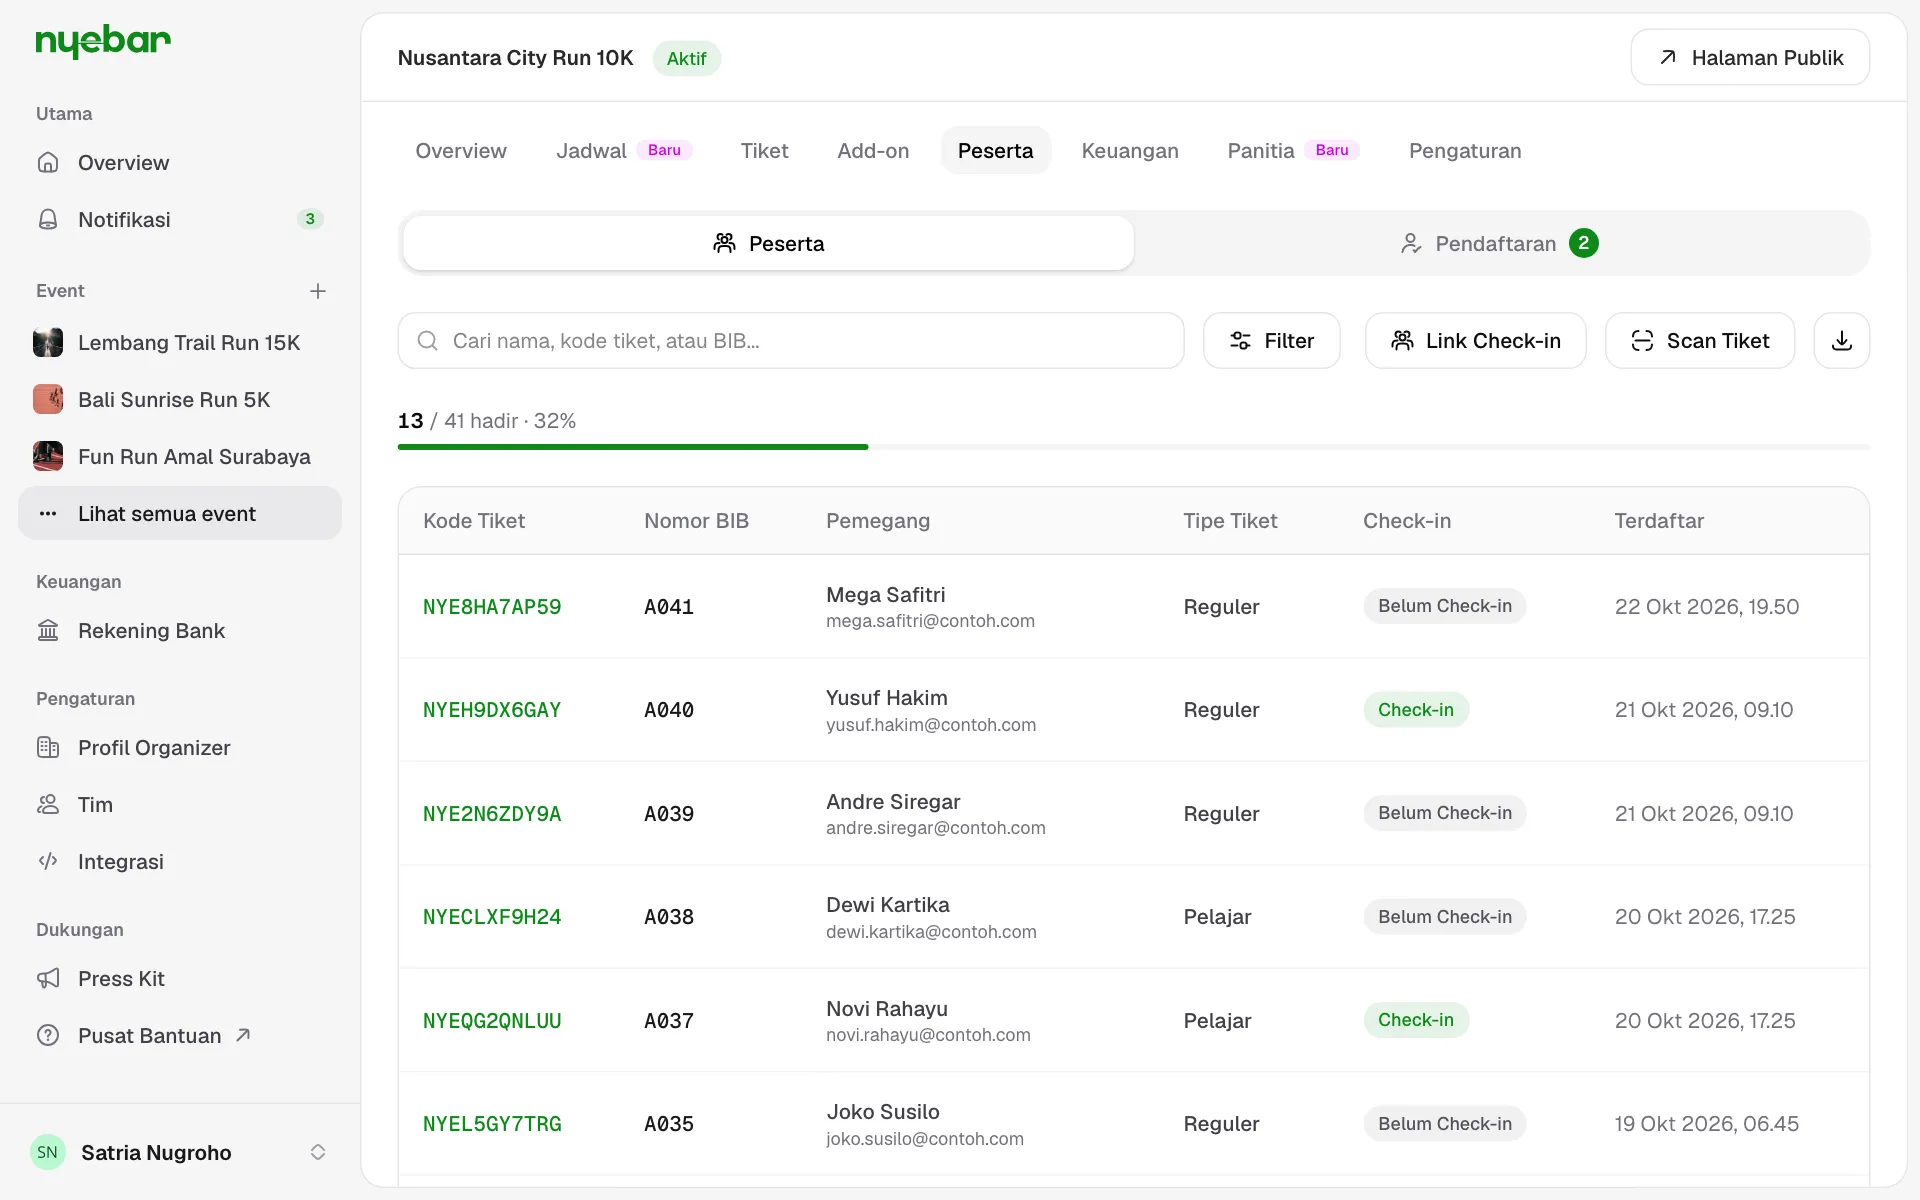Screen dimensions: 1920x1200
Task: Switch to Panitia tab
Action: tap(1293, 151)
